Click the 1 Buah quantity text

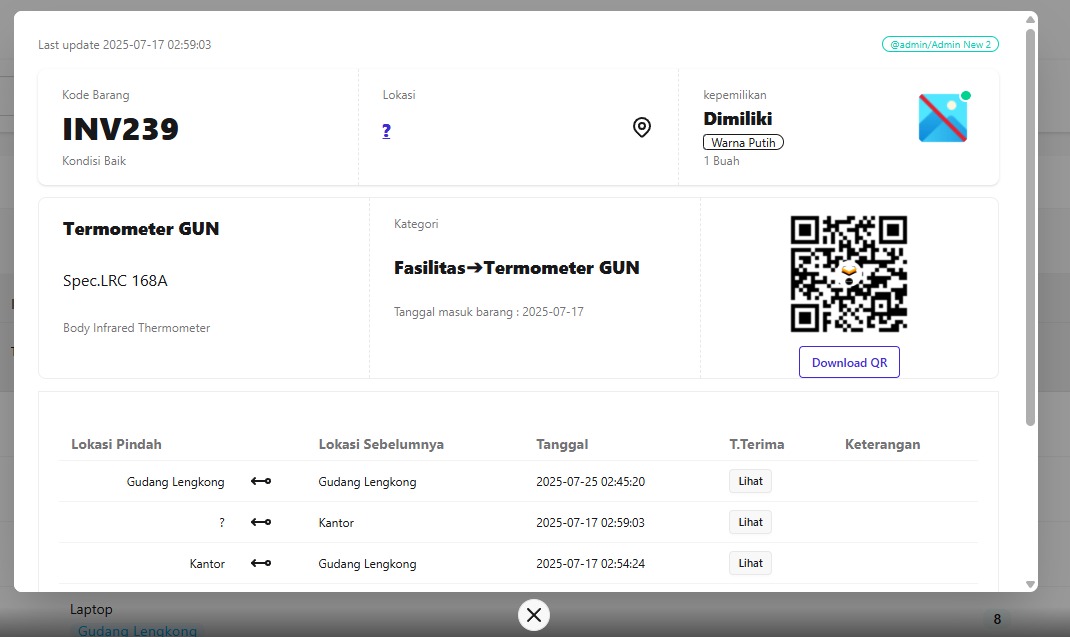(721, 161)
